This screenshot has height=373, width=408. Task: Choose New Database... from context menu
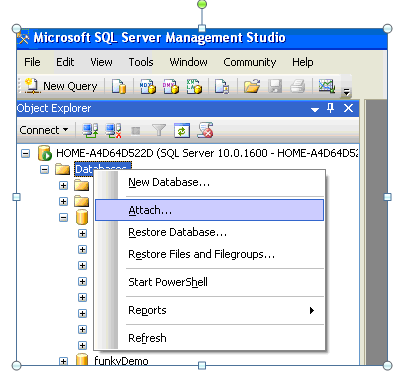pos(209,182)
